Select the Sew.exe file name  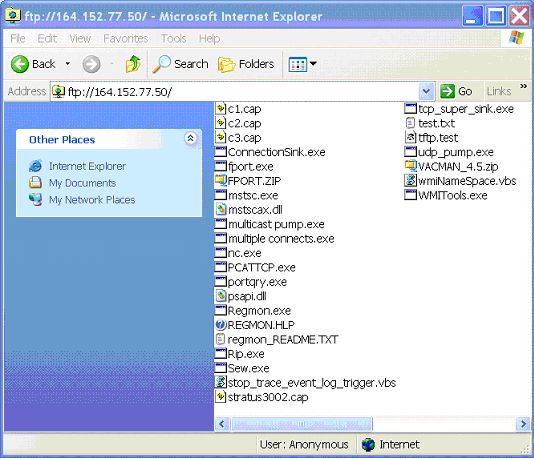click(249, 368)
